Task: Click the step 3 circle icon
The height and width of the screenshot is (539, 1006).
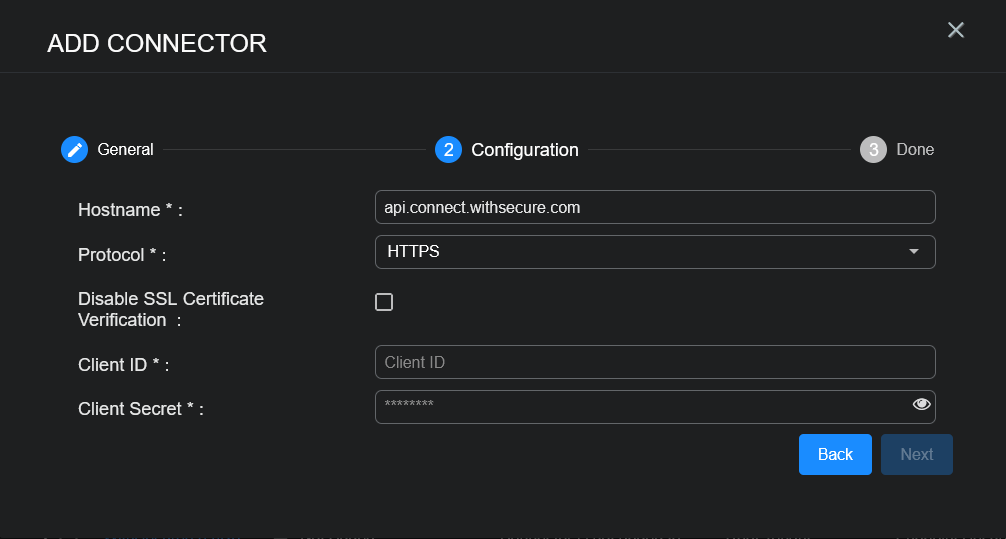Action: click(873, 150)
